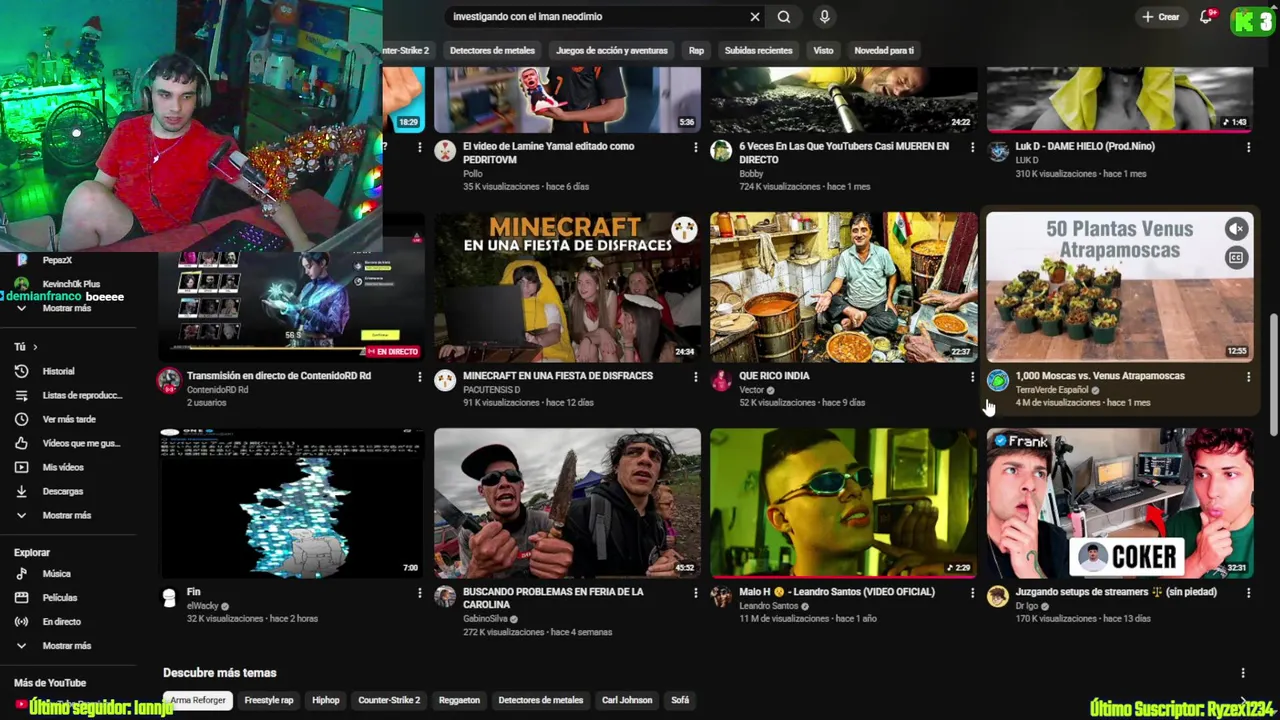Screen dimensions: 1280x720
Task: Mute the Venus Atrapamoscas video preview
Action: click(1236, 229)
